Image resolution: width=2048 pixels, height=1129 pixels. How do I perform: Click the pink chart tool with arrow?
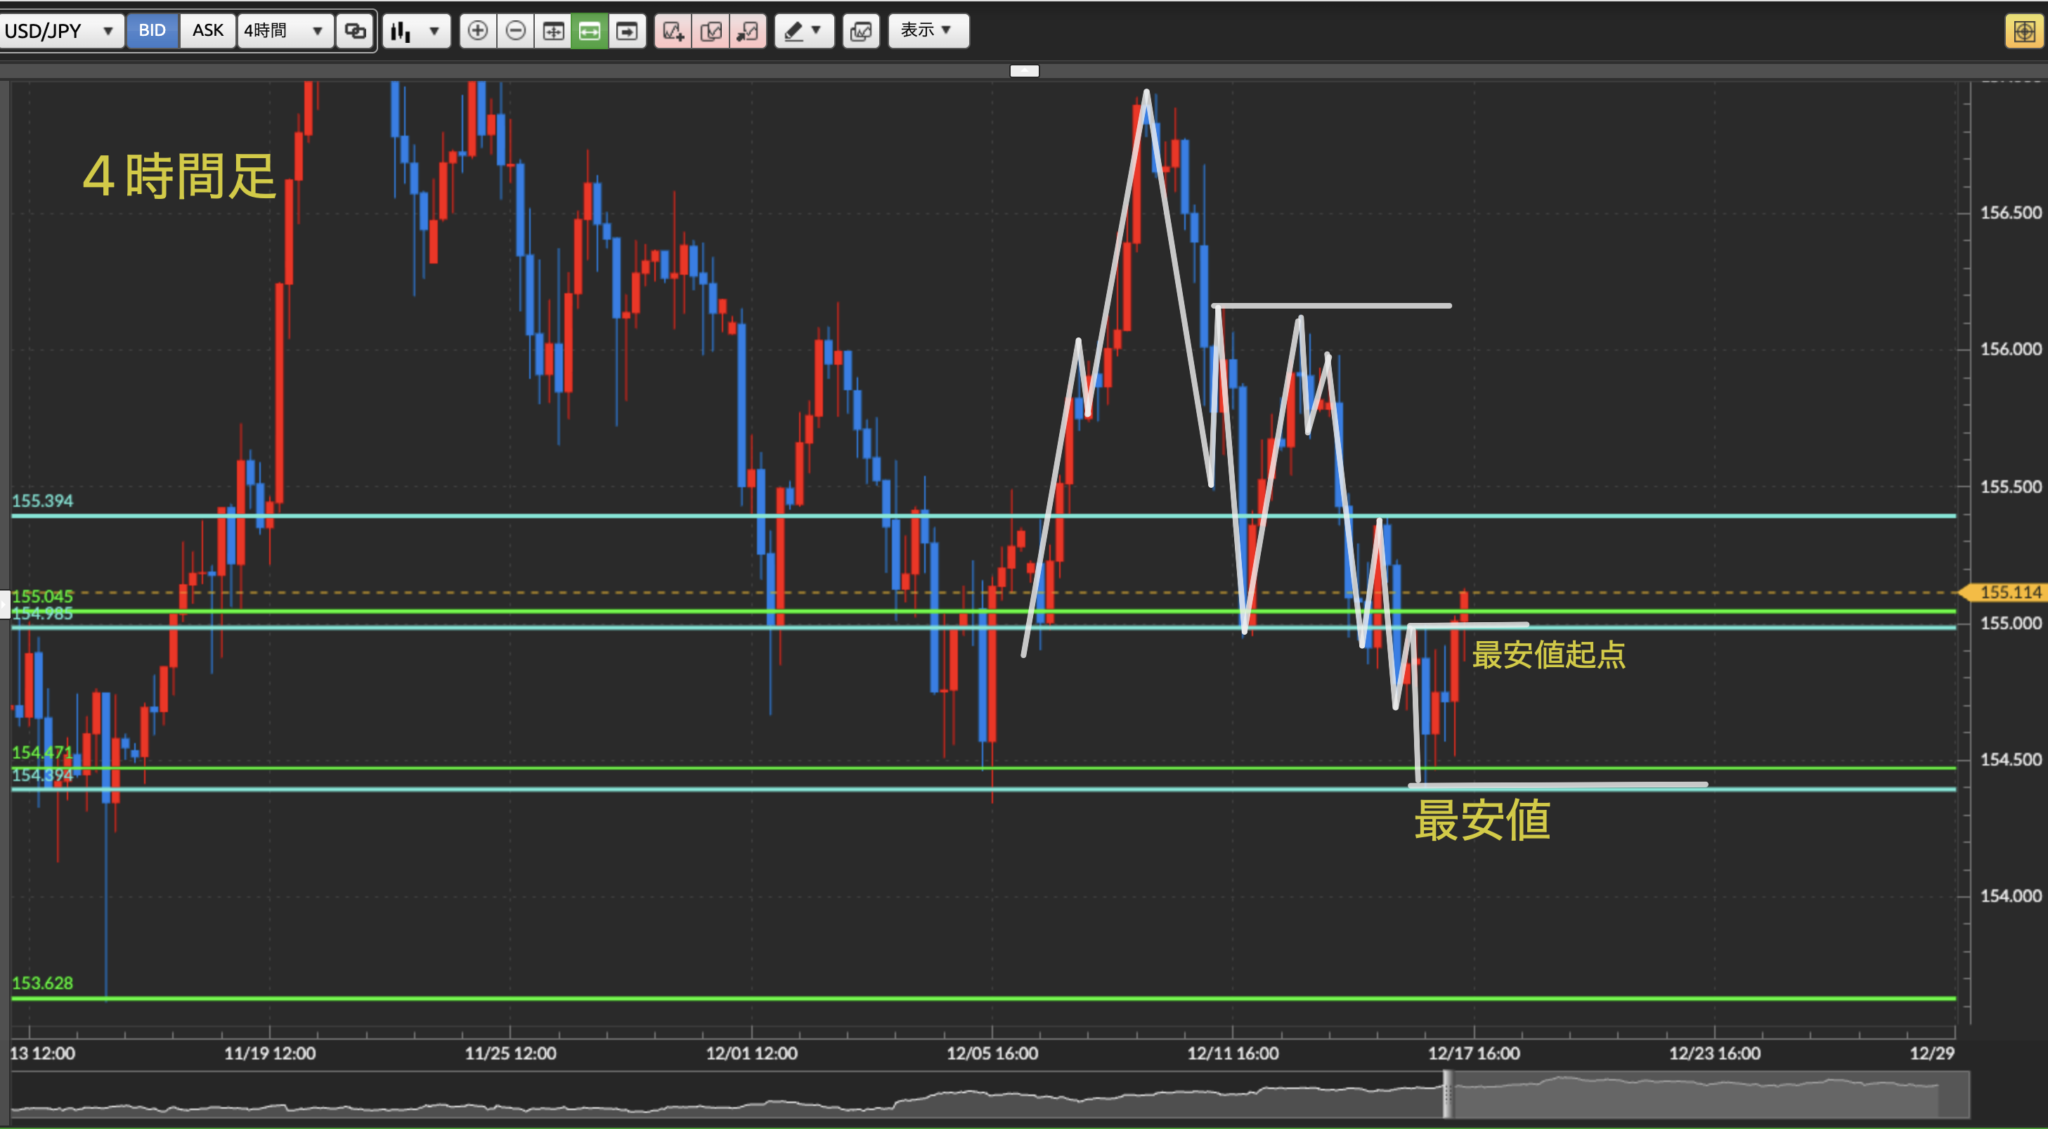(x=747, y=31)
